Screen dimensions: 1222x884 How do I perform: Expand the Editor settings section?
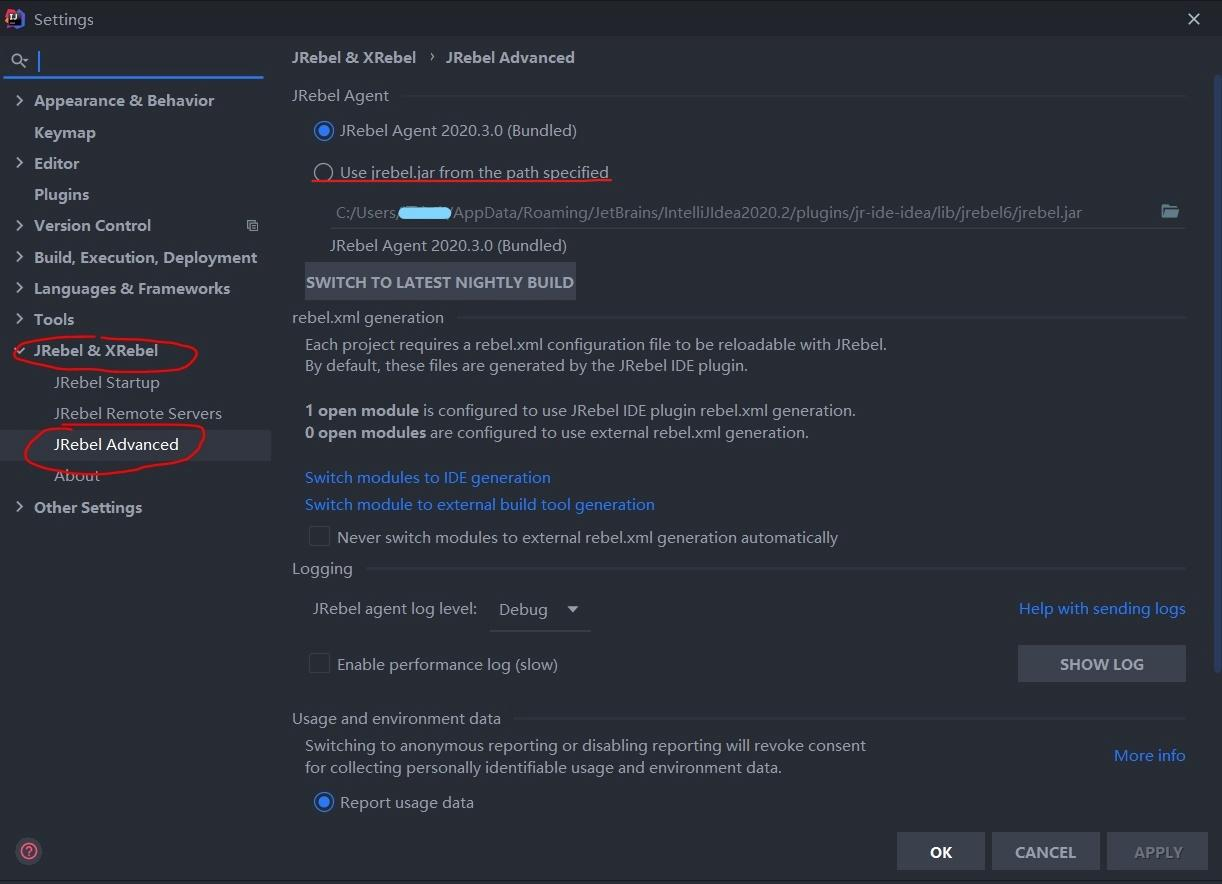click(19, 163)
